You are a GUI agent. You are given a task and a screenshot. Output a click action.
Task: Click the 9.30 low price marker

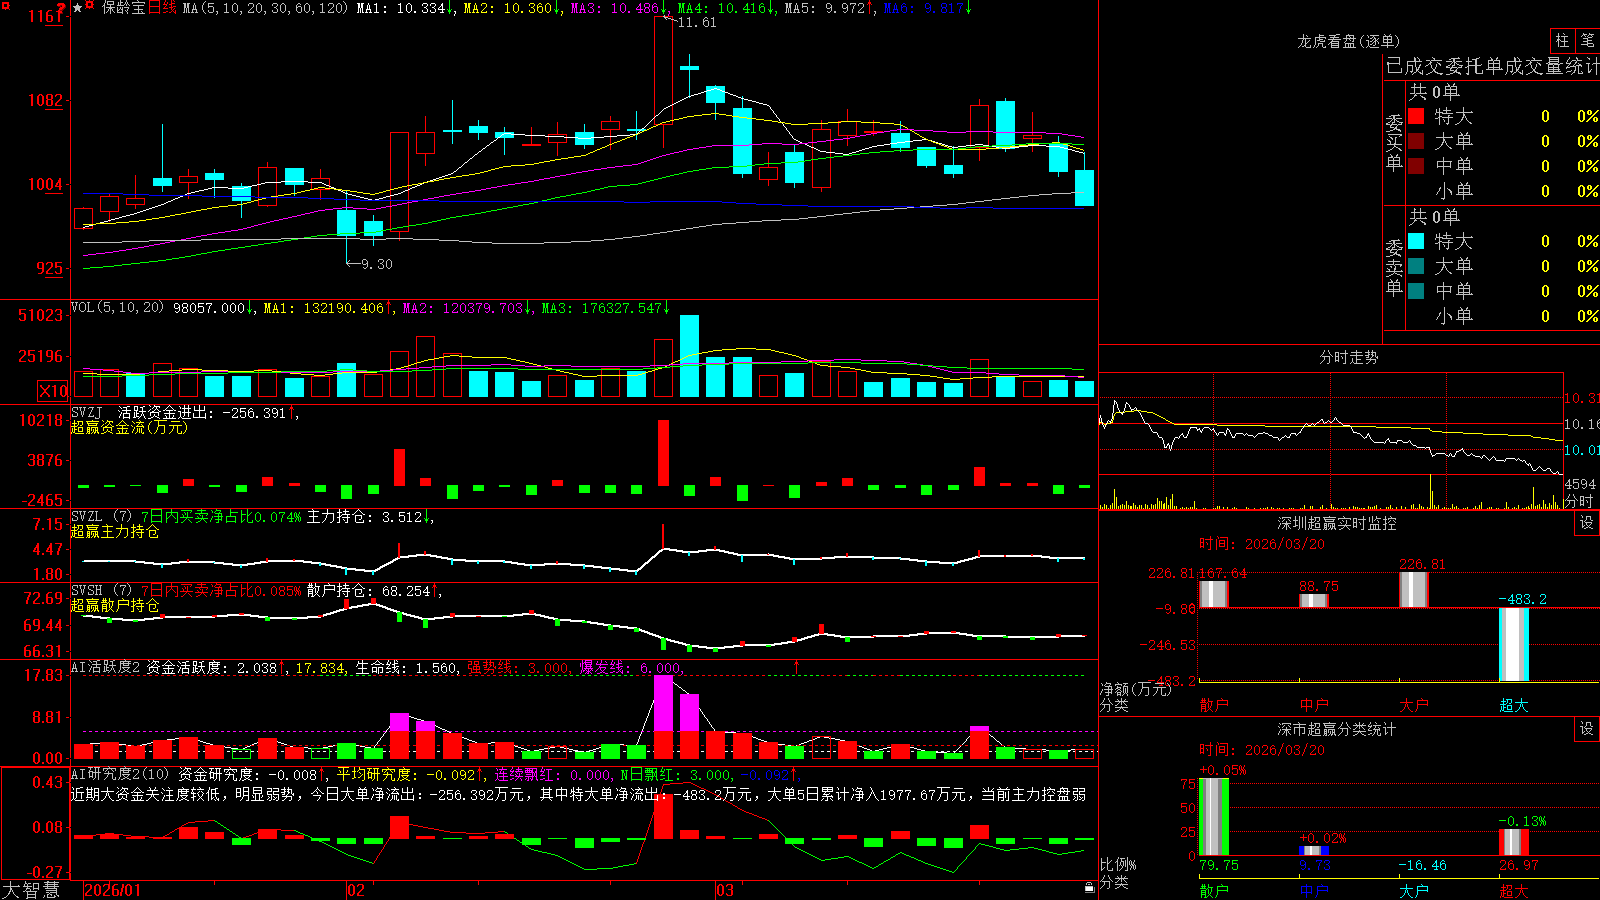click(x=376, y=264)
